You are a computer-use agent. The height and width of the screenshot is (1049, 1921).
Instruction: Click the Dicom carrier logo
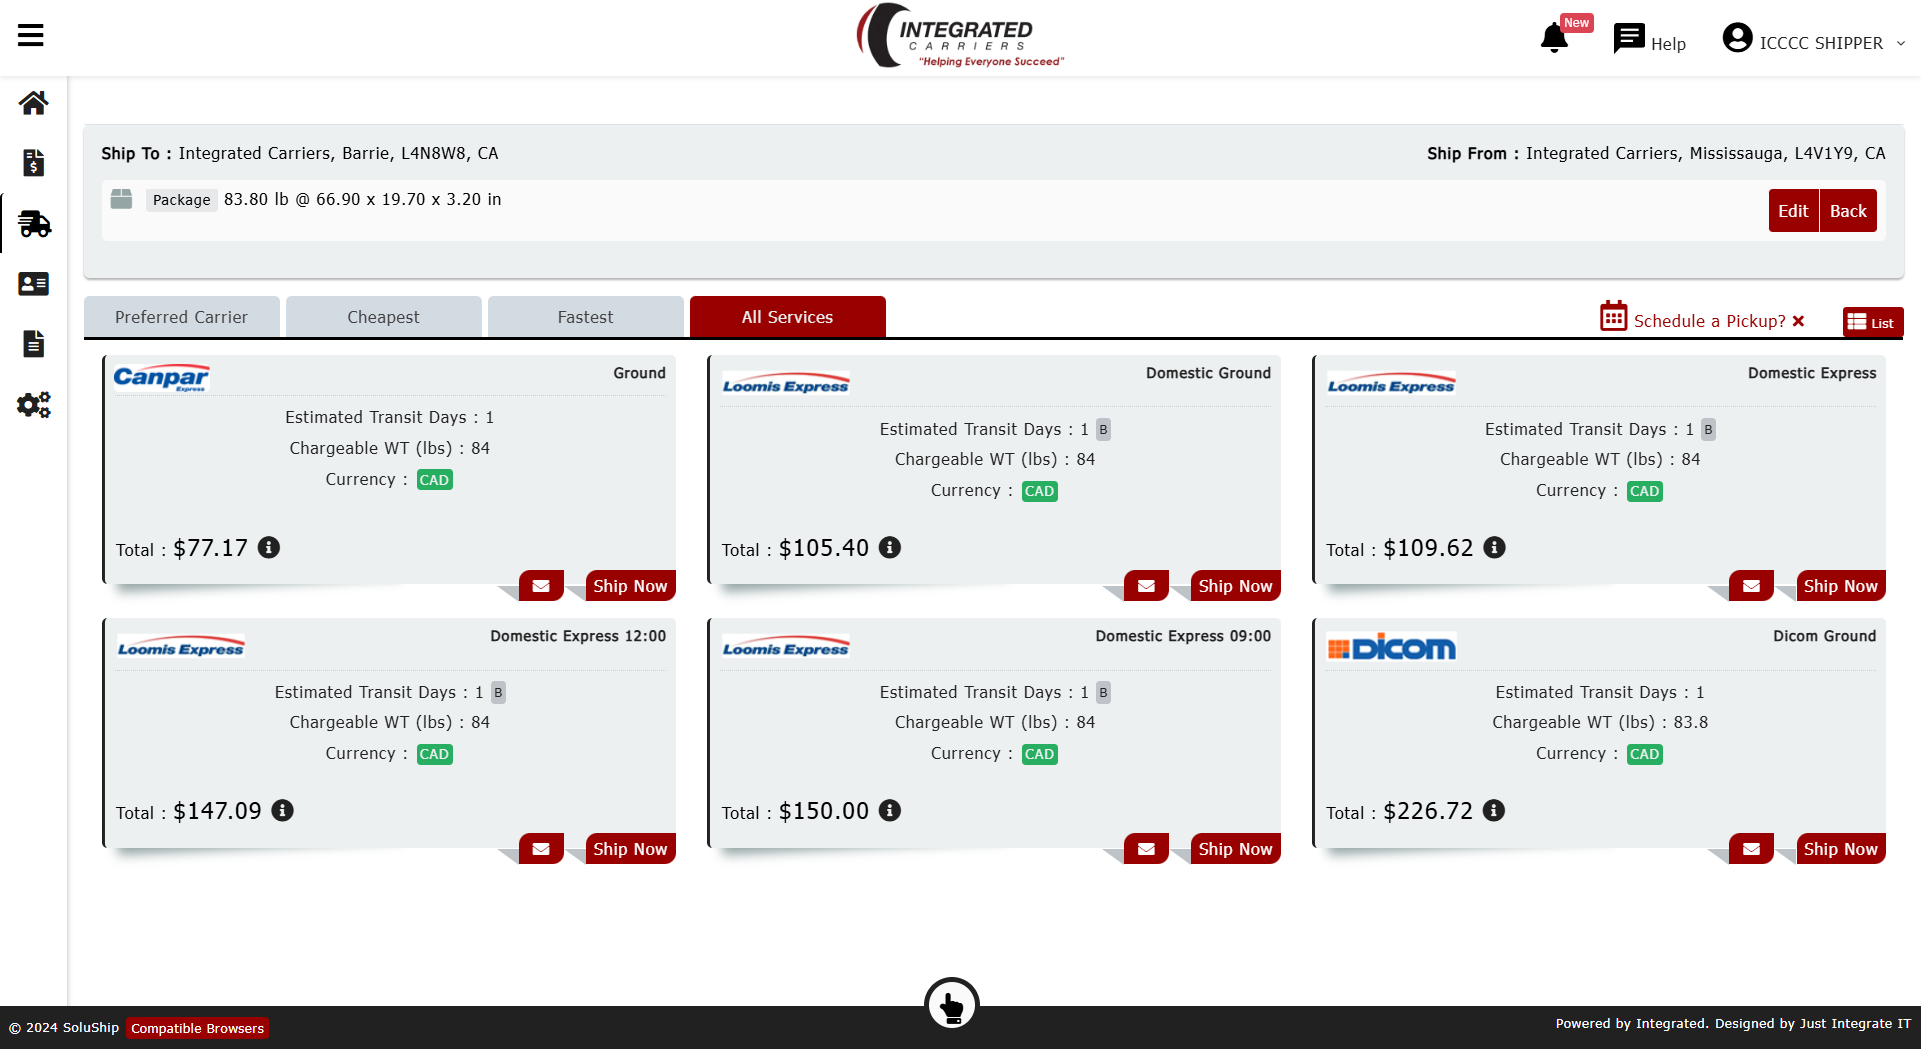click(x=1391, y=648)
